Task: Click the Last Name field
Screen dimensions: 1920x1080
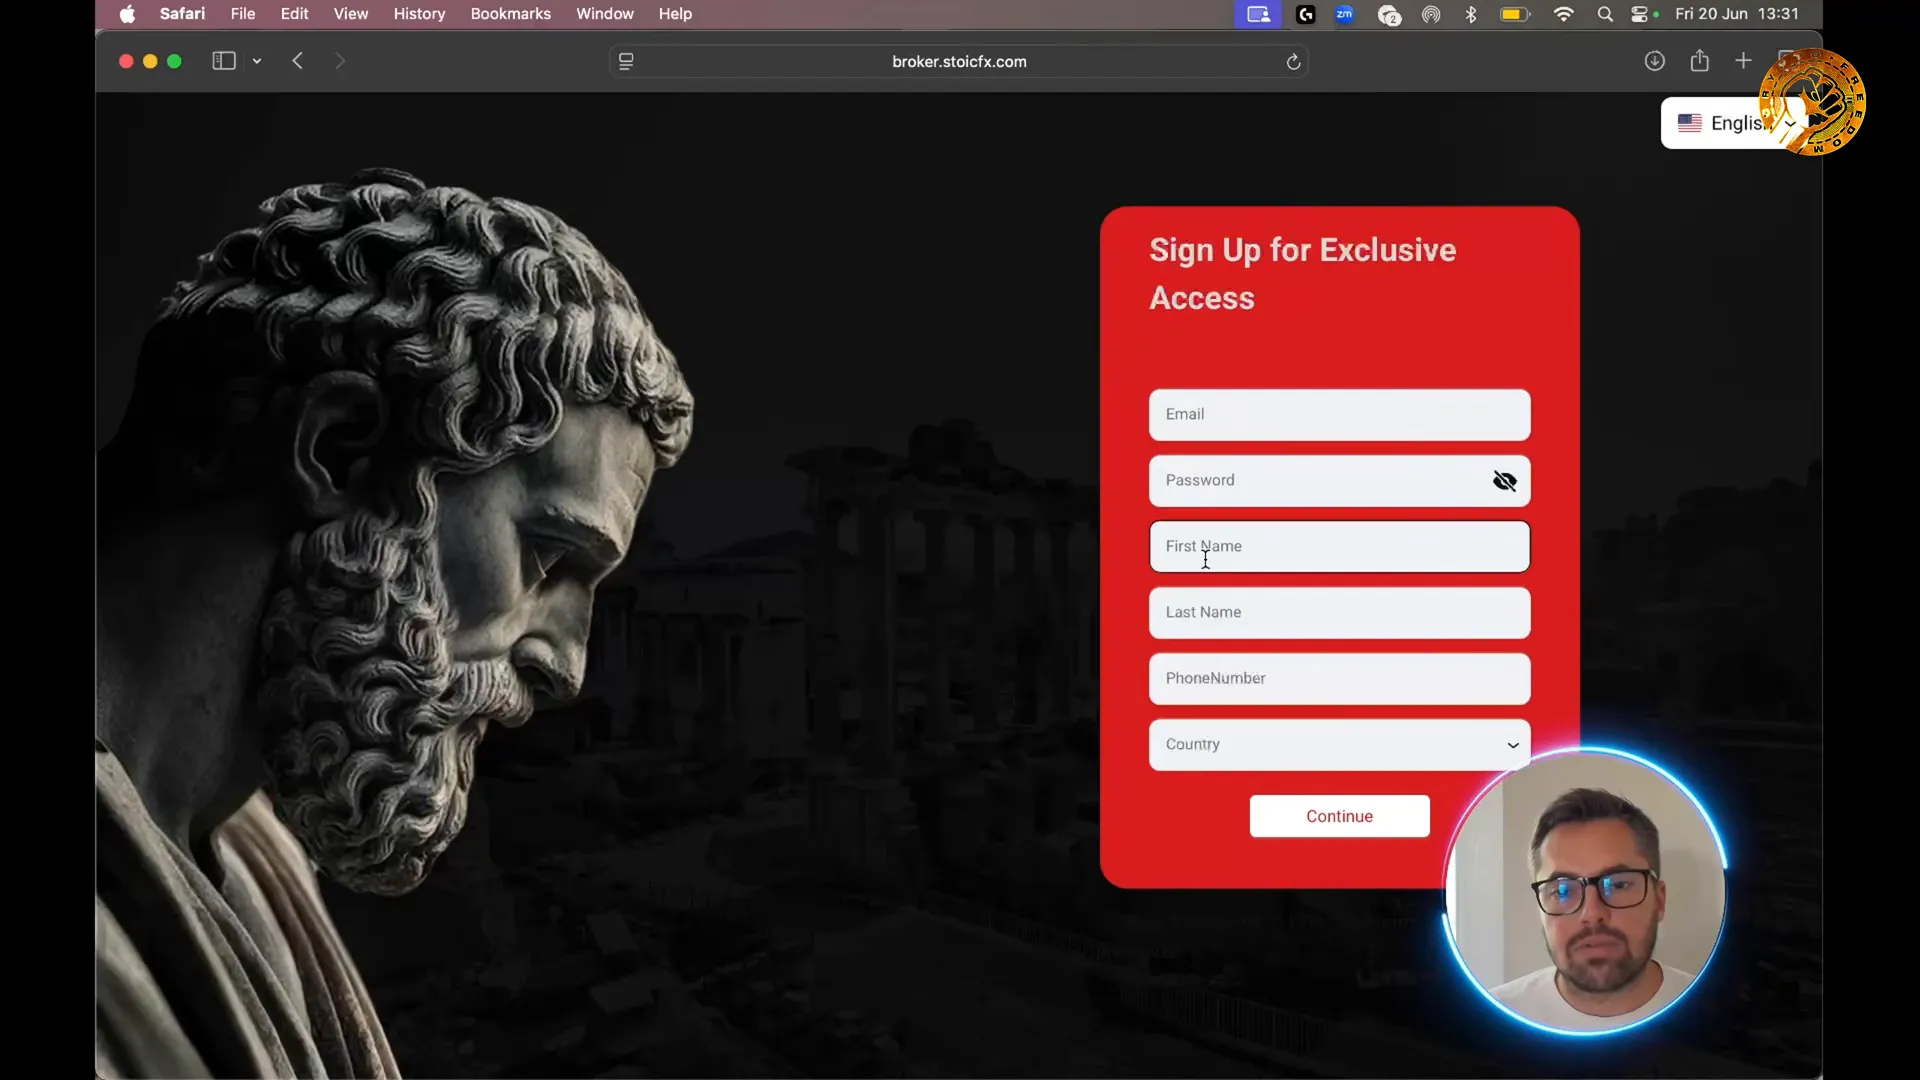Action: pos(1339,613)
